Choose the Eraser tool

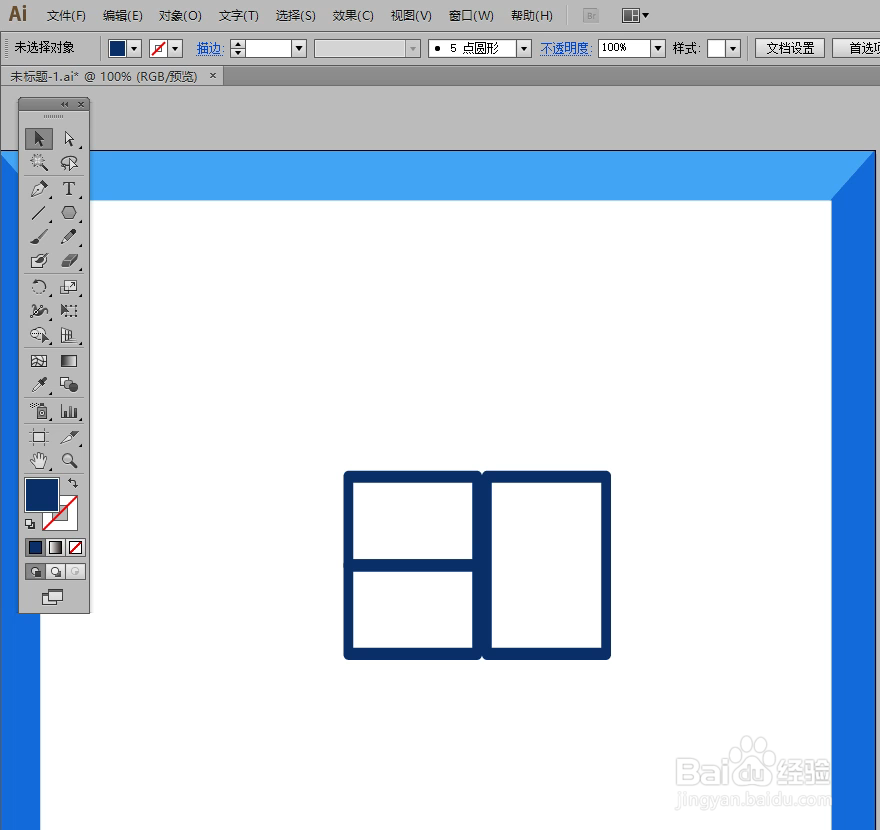point(69,261)
